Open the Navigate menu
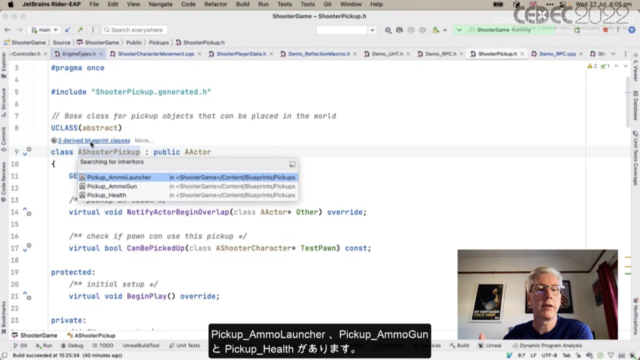 160,4
